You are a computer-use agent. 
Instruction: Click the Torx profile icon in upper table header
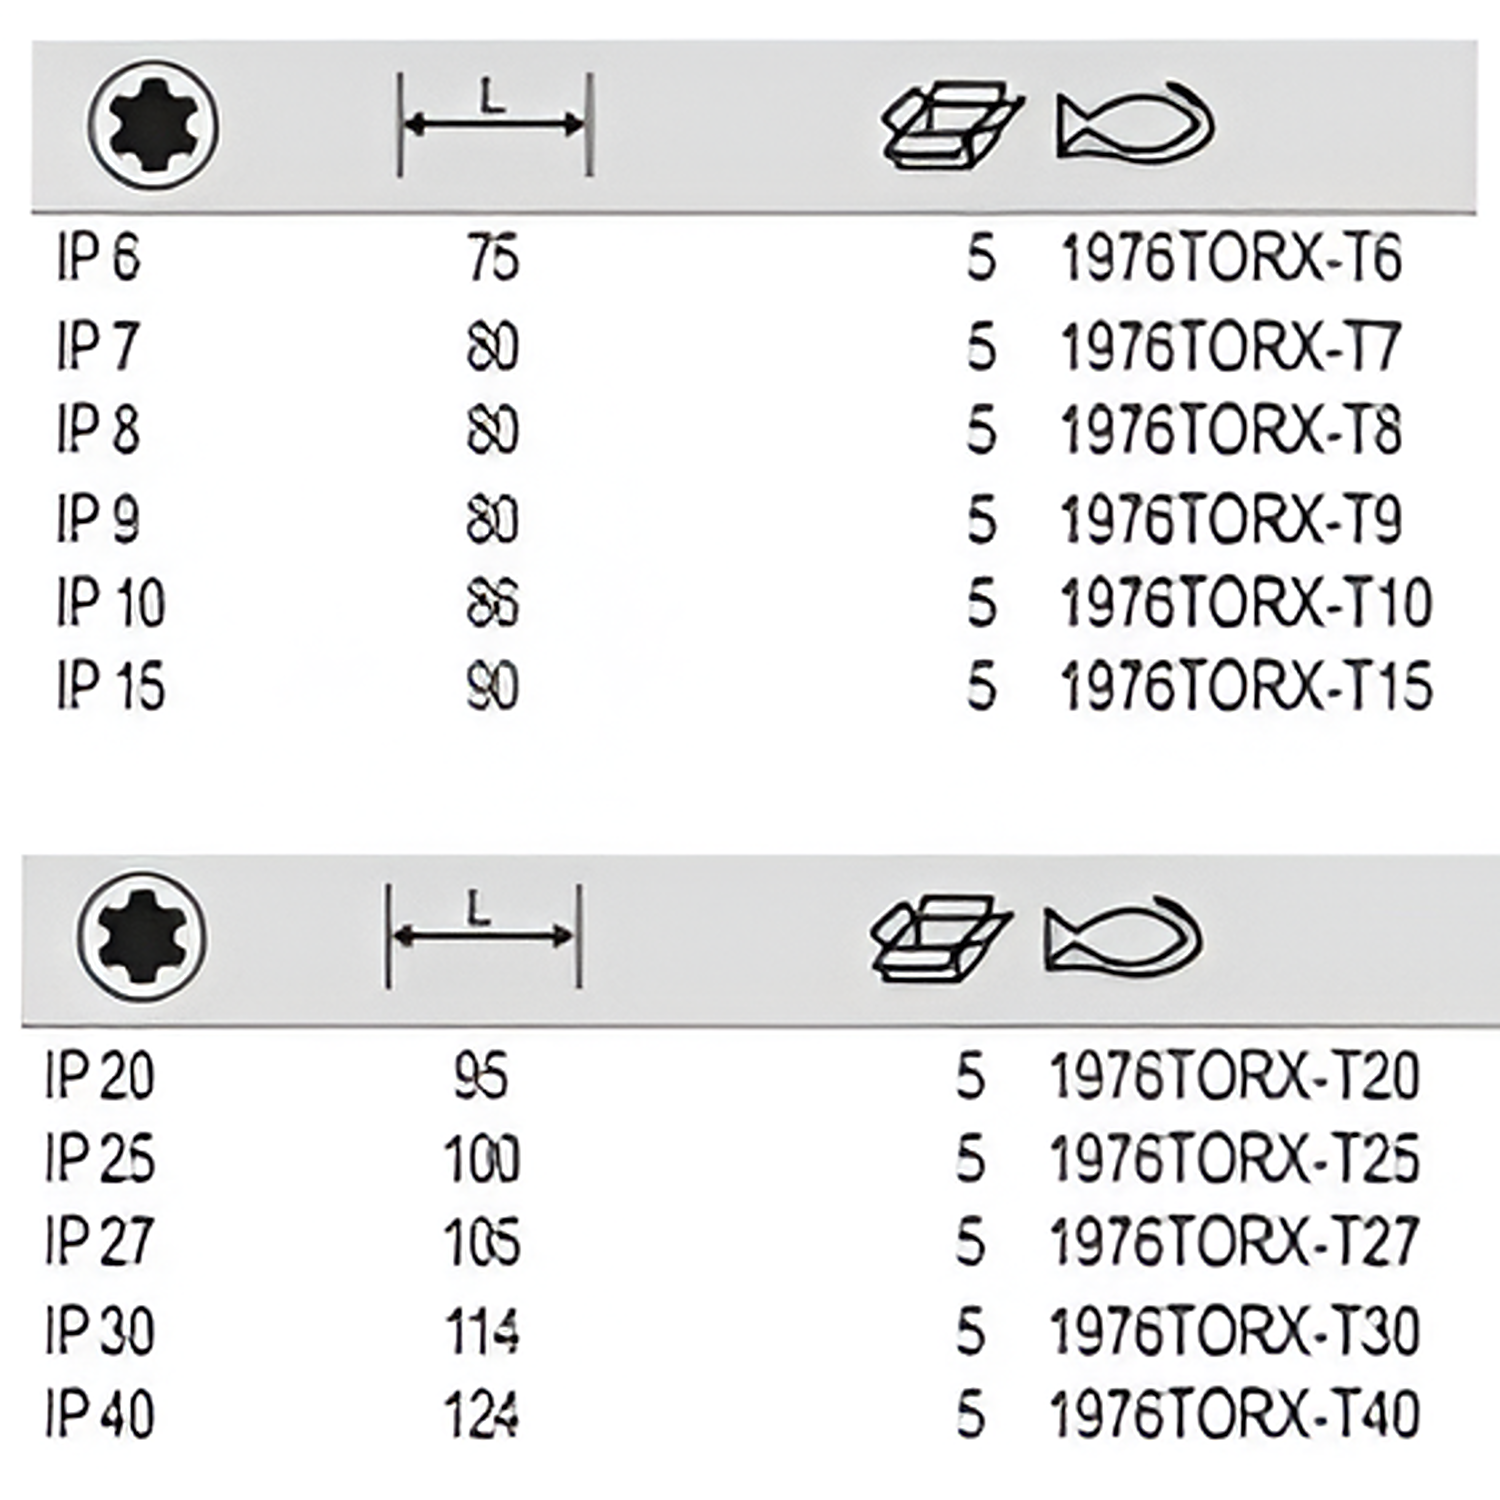point(153,126)
